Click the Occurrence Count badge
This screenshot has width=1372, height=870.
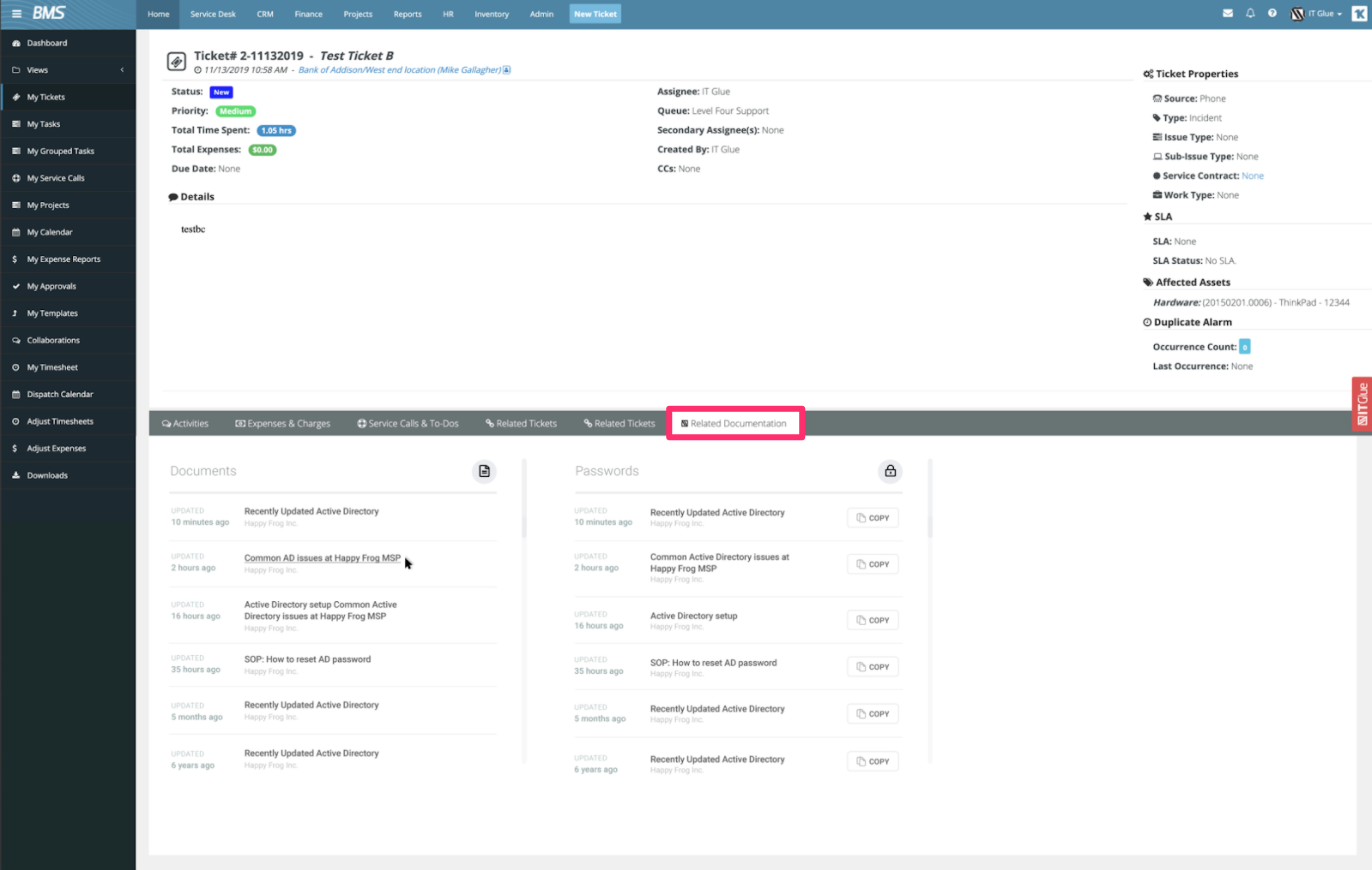point(1244,347)
